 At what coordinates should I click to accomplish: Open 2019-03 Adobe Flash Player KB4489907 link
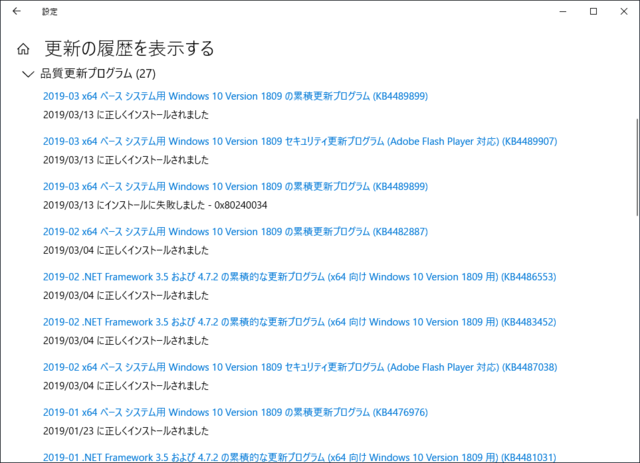[x=300, y=142]
